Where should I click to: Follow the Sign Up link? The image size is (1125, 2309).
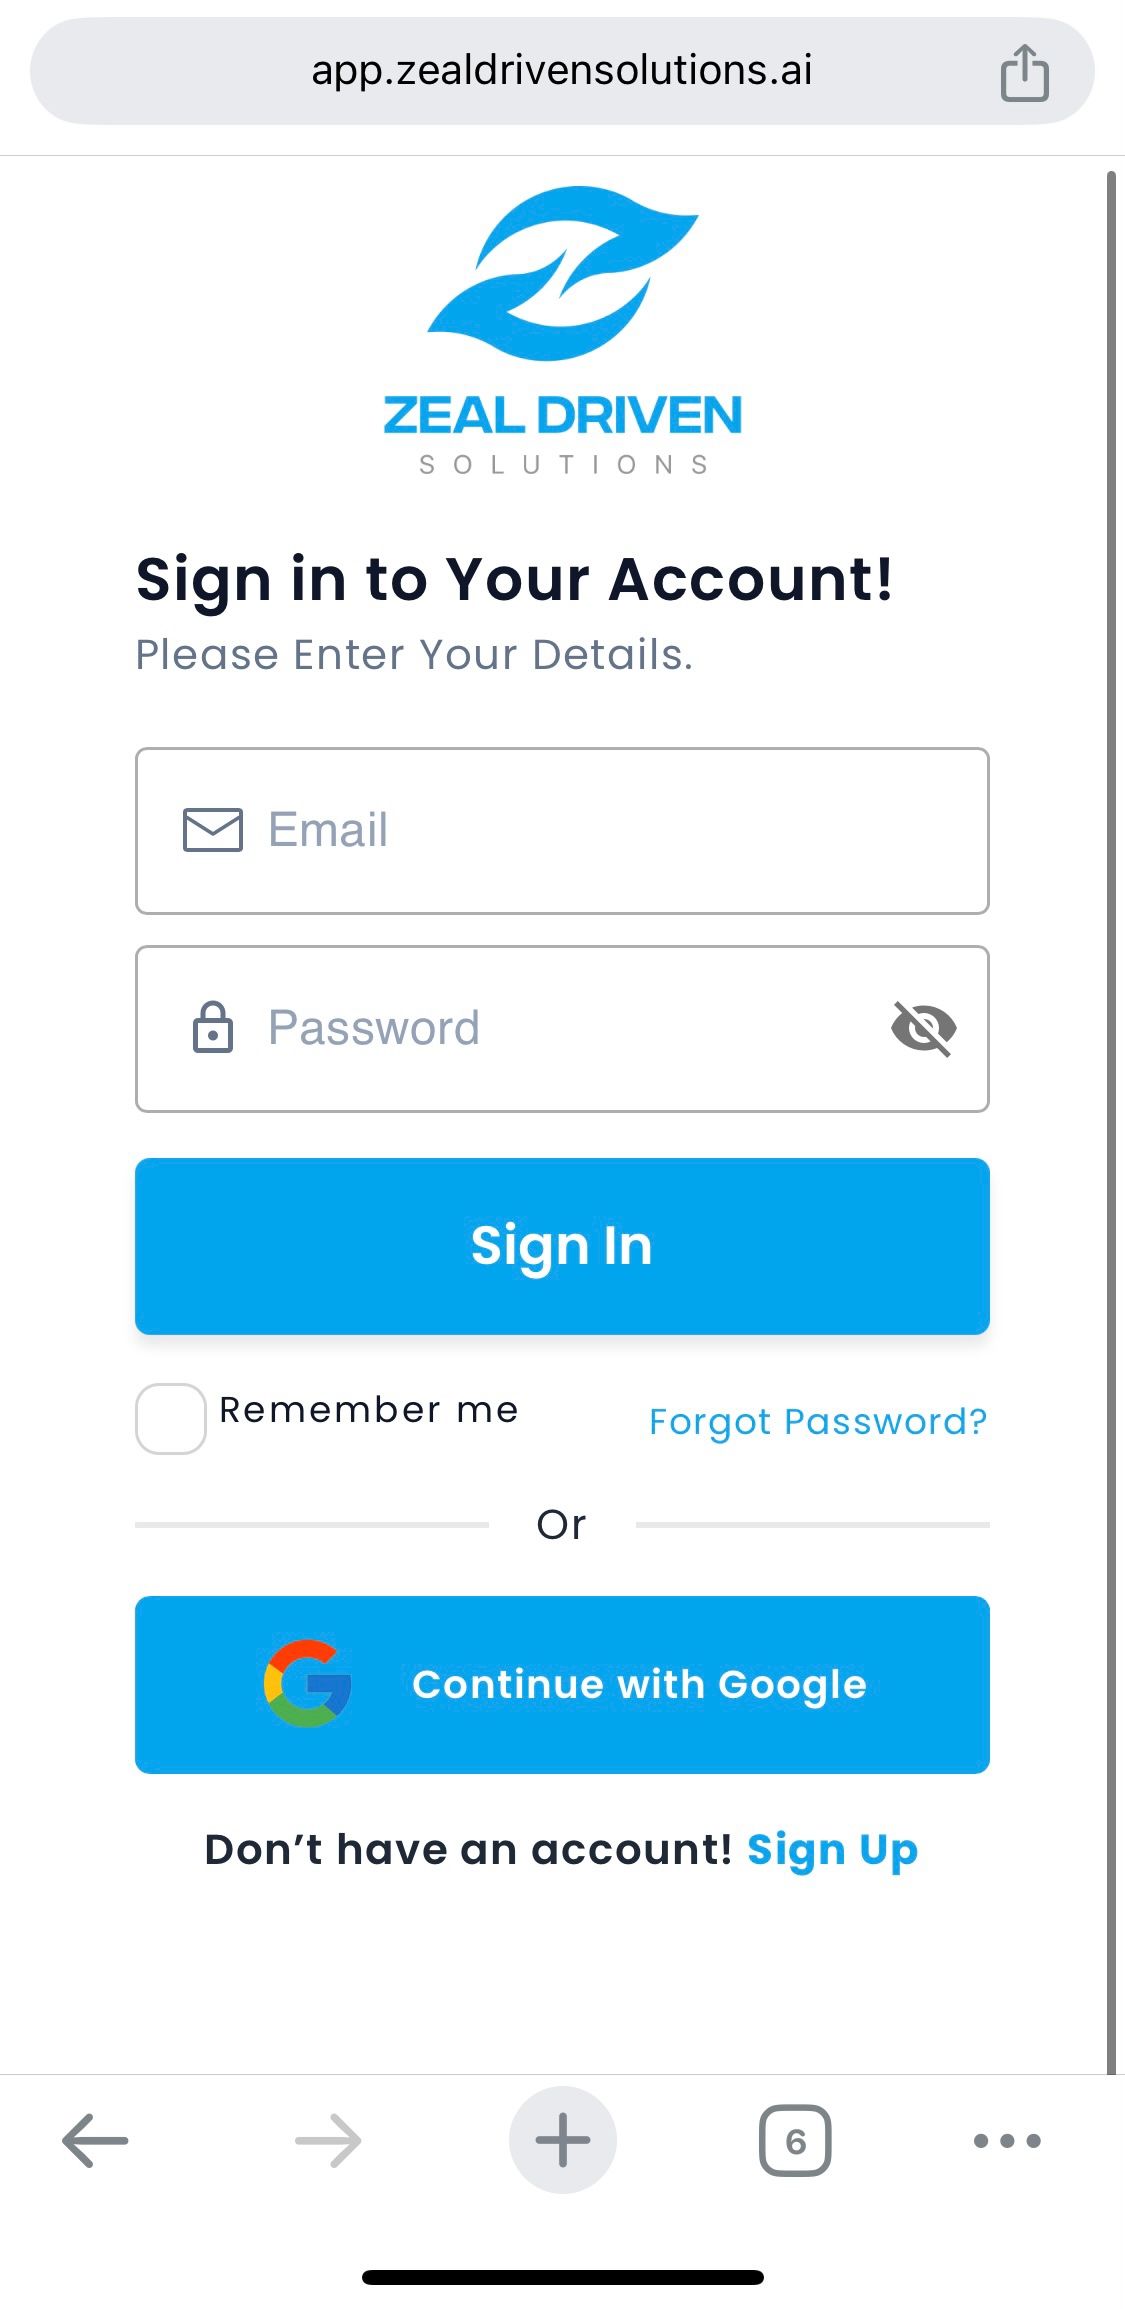click(832, 1850)
